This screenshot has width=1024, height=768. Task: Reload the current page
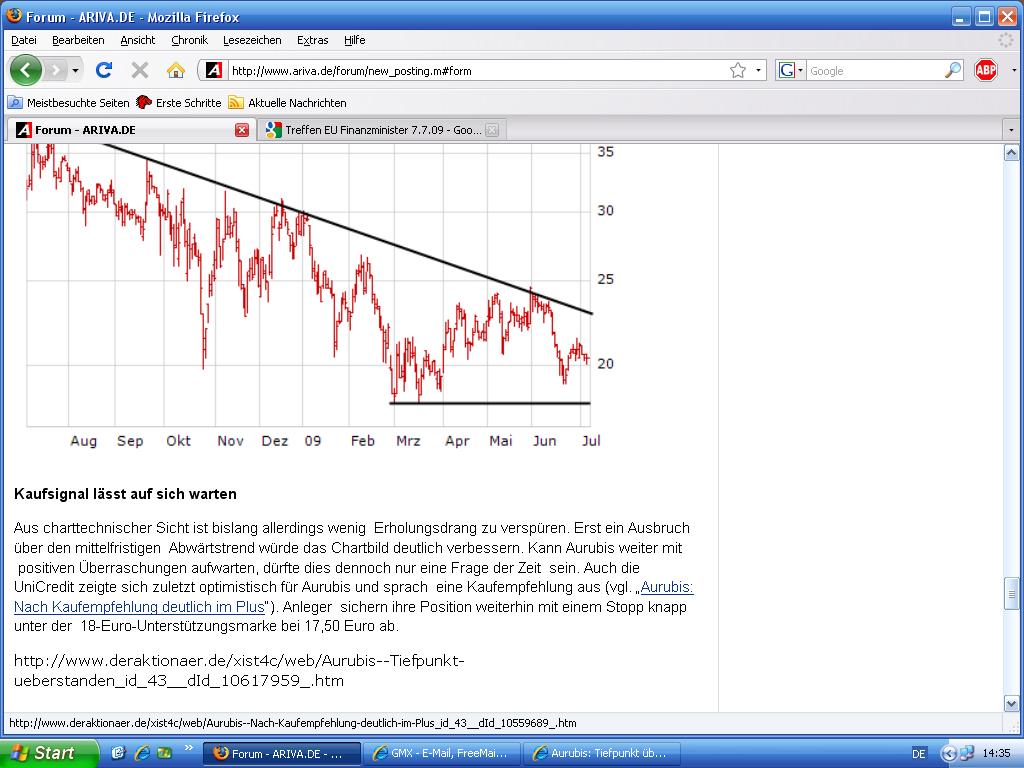[x=103, y=70]
